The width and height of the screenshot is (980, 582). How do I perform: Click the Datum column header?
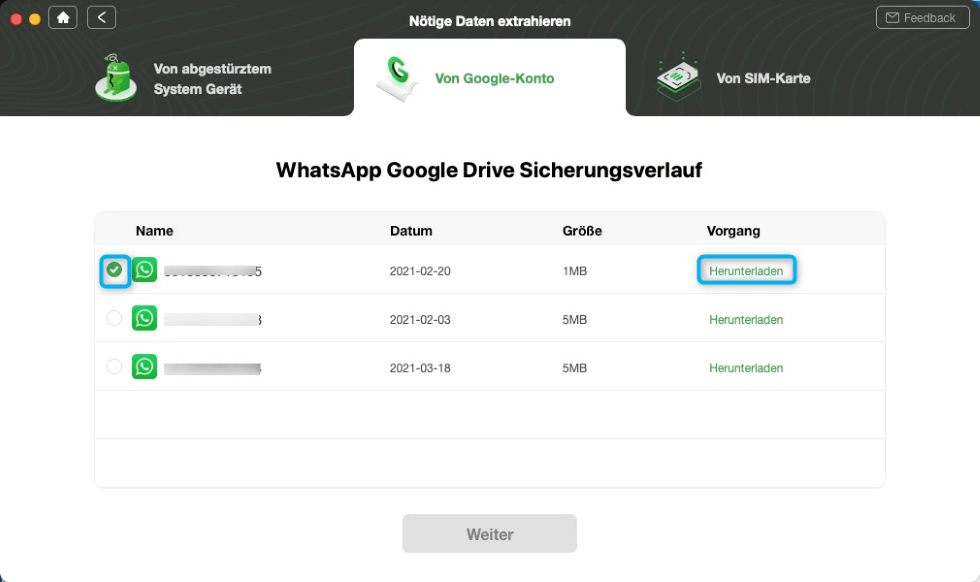pos(411,231)
